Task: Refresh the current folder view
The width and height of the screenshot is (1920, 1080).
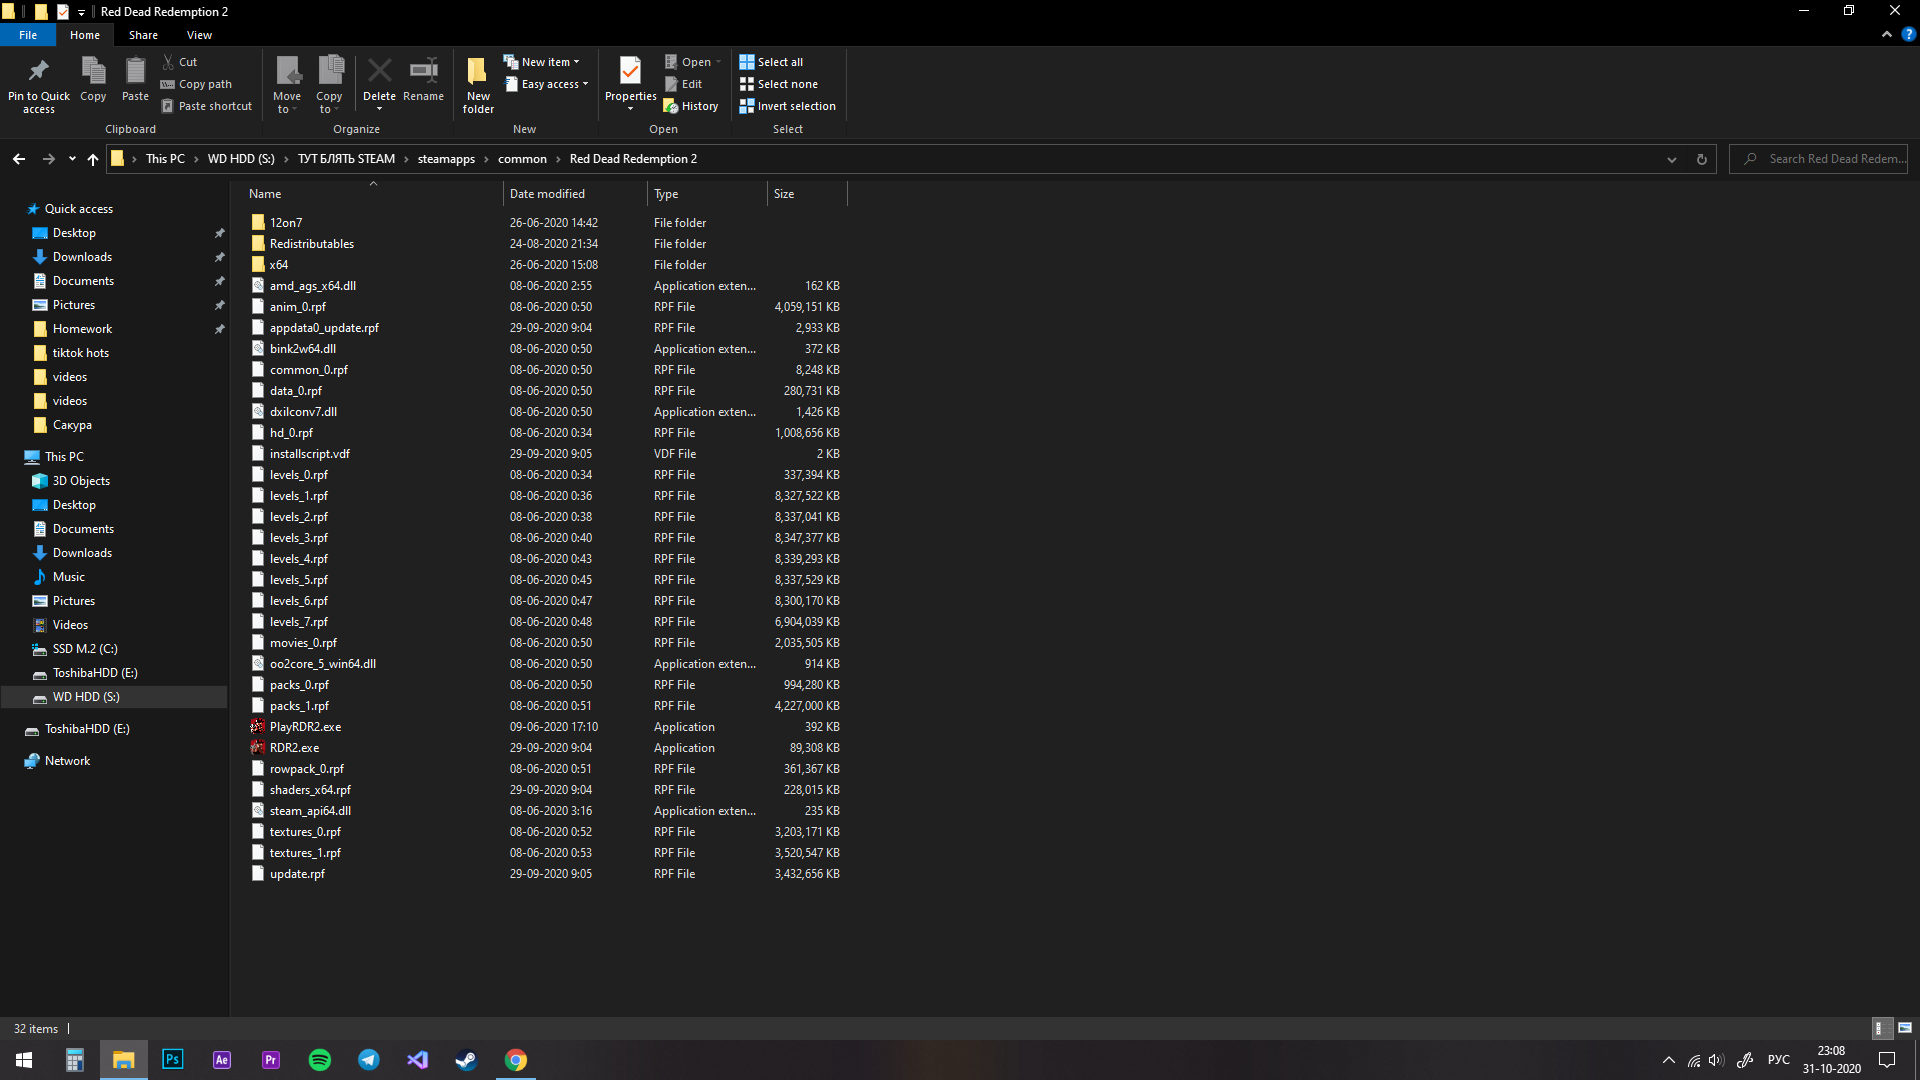Action: tap(1701, 159)
